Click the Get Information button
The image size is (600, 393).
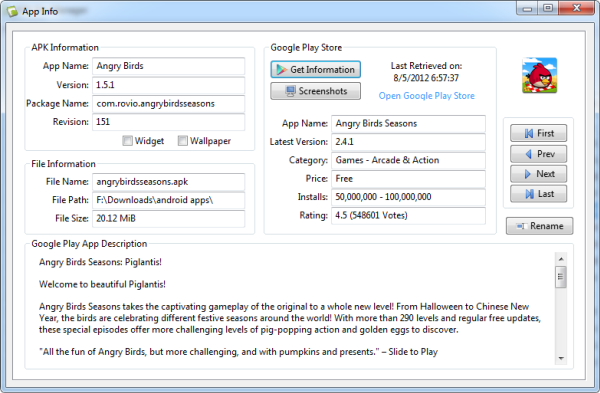click(x=315, y=70)
